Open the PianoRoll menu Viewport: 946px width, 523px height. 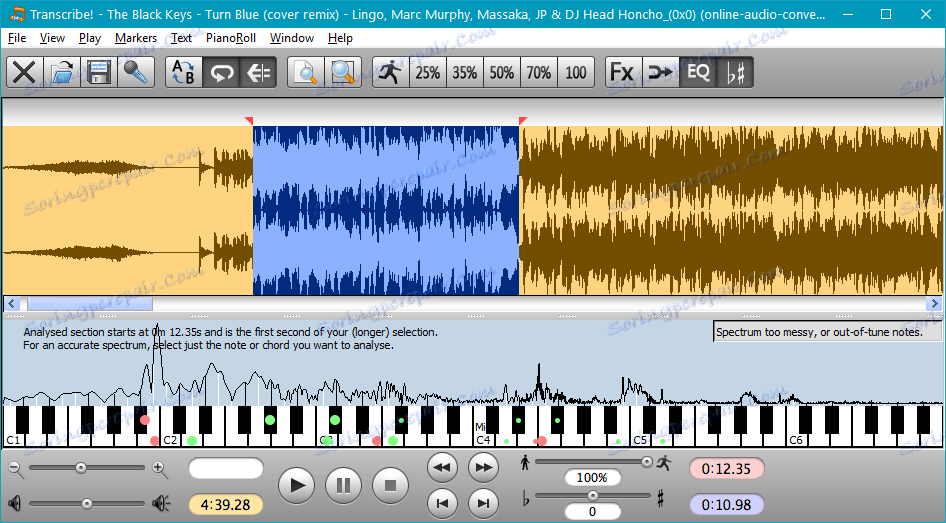click(231, 38)
